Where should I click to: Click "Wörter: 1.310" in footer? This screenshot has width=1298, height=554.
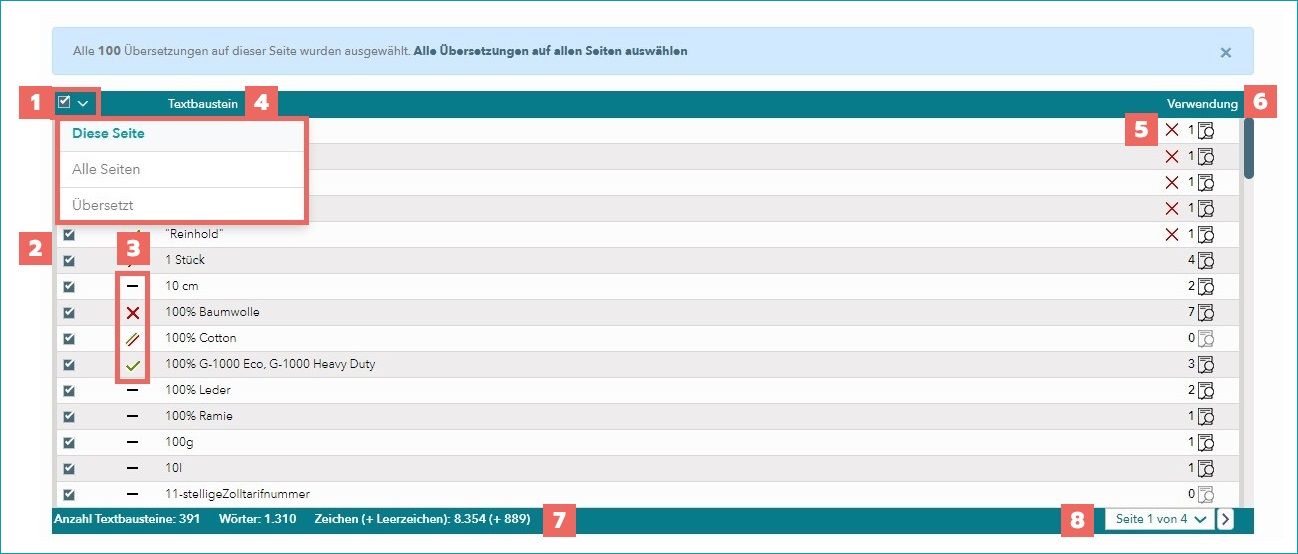(257, 520)
